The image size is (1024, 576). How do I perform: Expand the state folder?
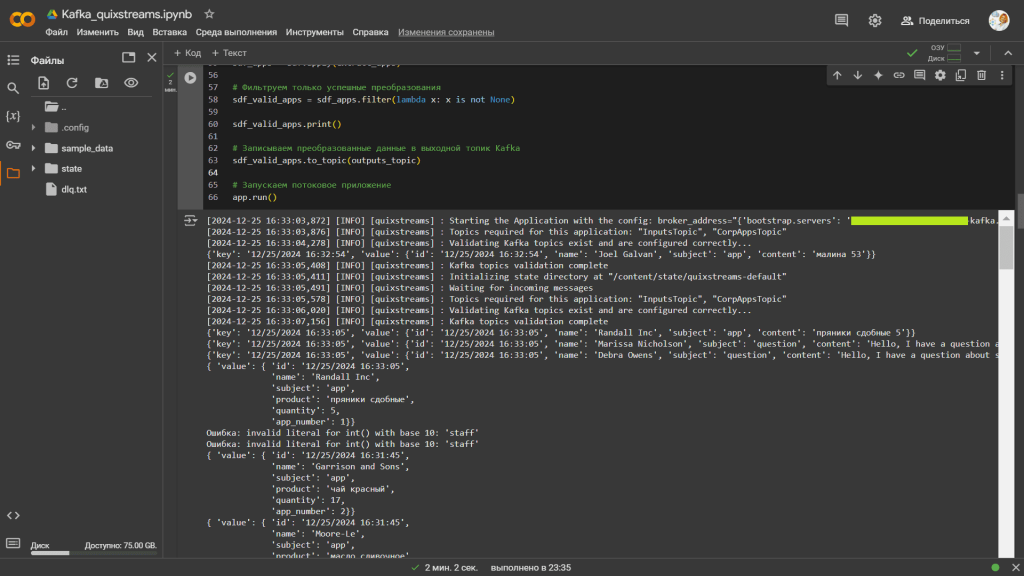(x=33, y=169)
